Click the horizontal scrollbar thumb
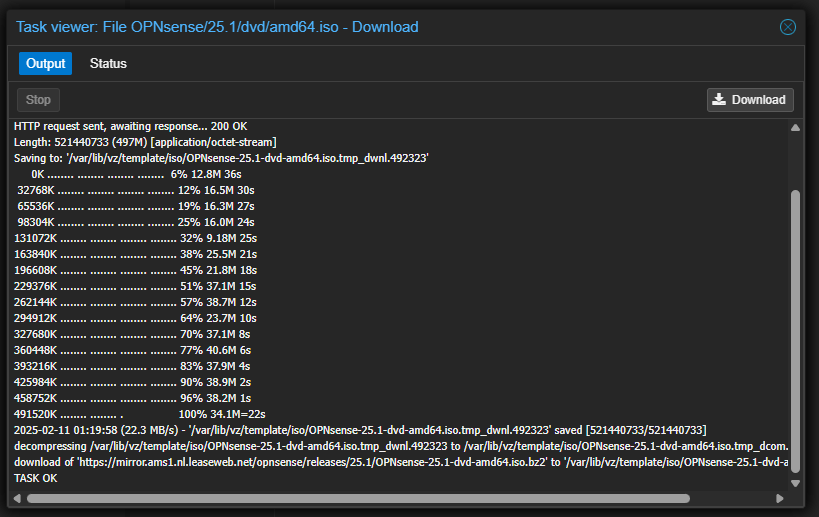Screen dimensions: 819x517 (358, 498)
